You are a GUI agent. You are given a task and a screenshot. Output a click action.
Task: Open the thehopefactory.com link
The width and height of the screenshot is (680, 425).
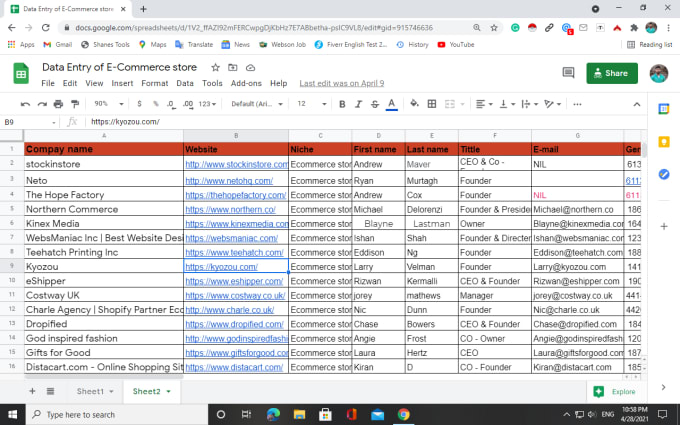(x=236, y=195)
